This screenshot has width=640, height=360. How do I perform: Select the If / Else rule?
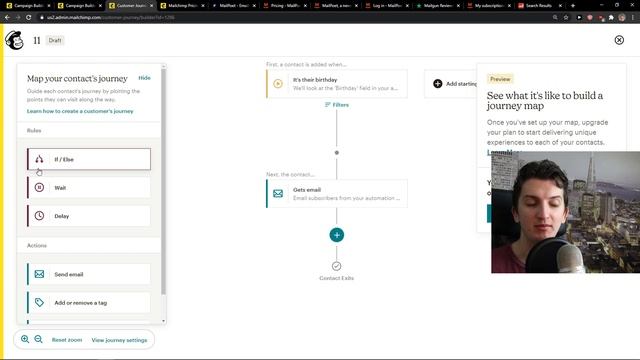point(89,159)
